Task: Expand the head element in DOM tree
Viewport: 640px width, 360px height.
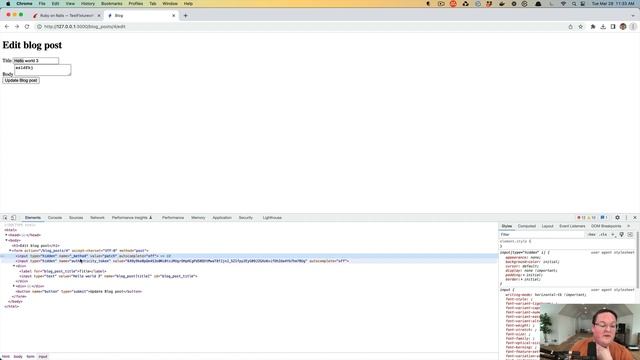Action: tap(6, 235)
